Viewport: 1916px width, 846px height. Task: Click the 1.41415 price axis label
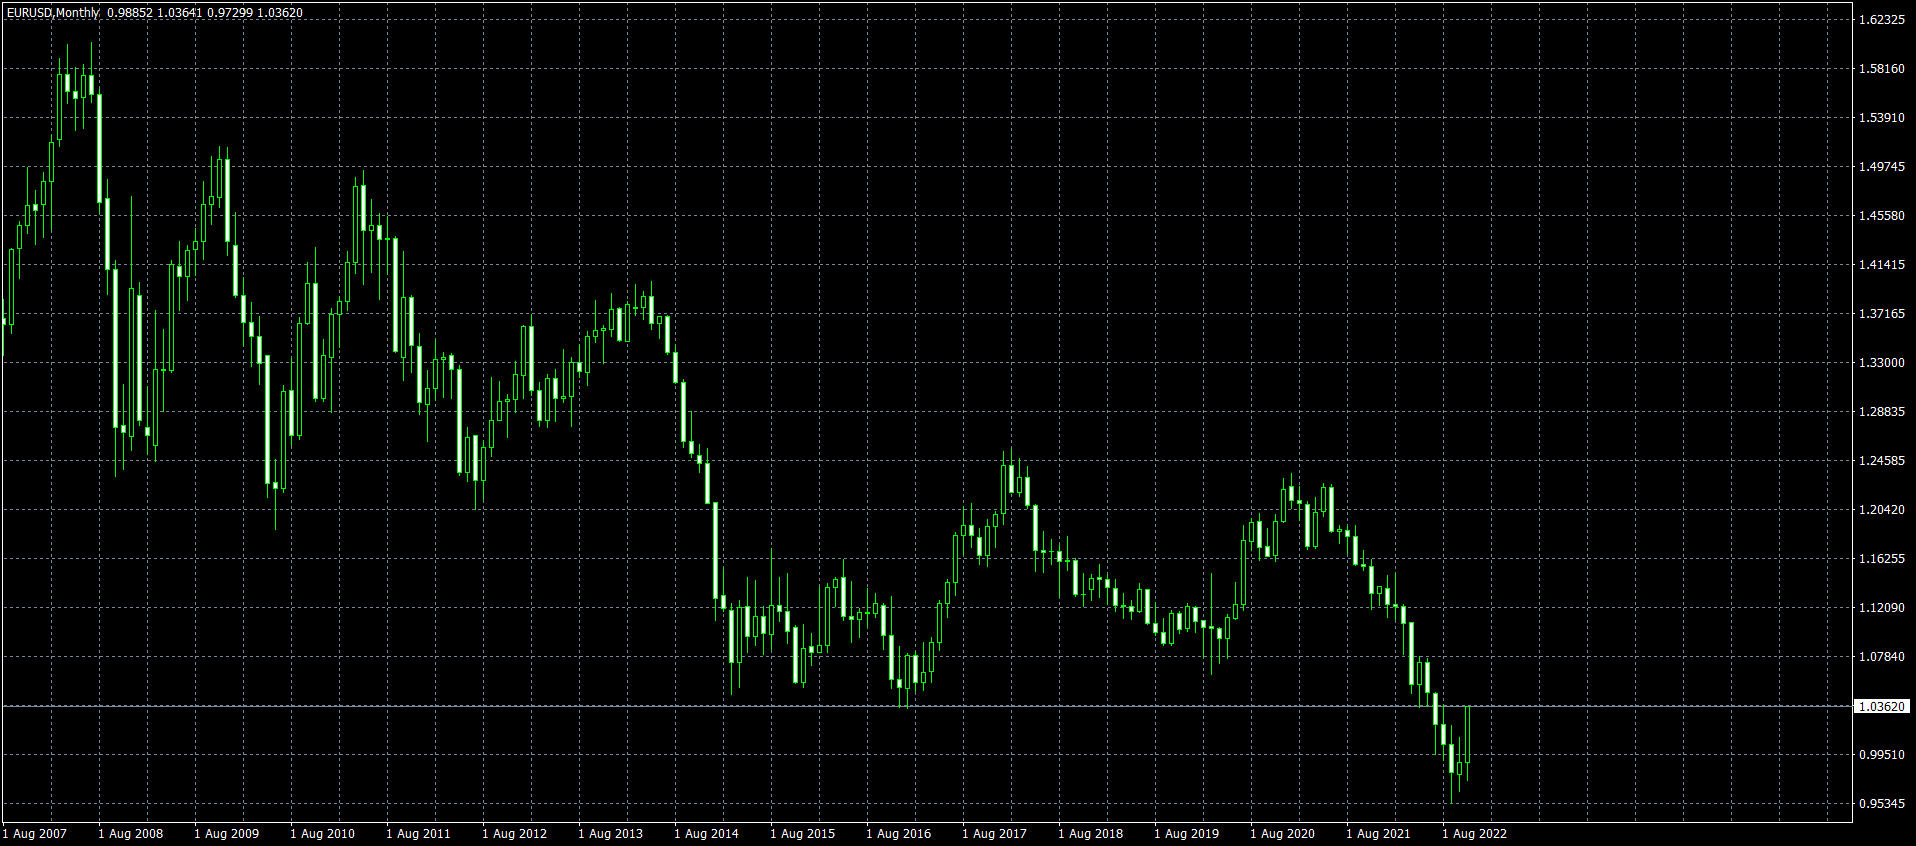[x=1882, y=265]
